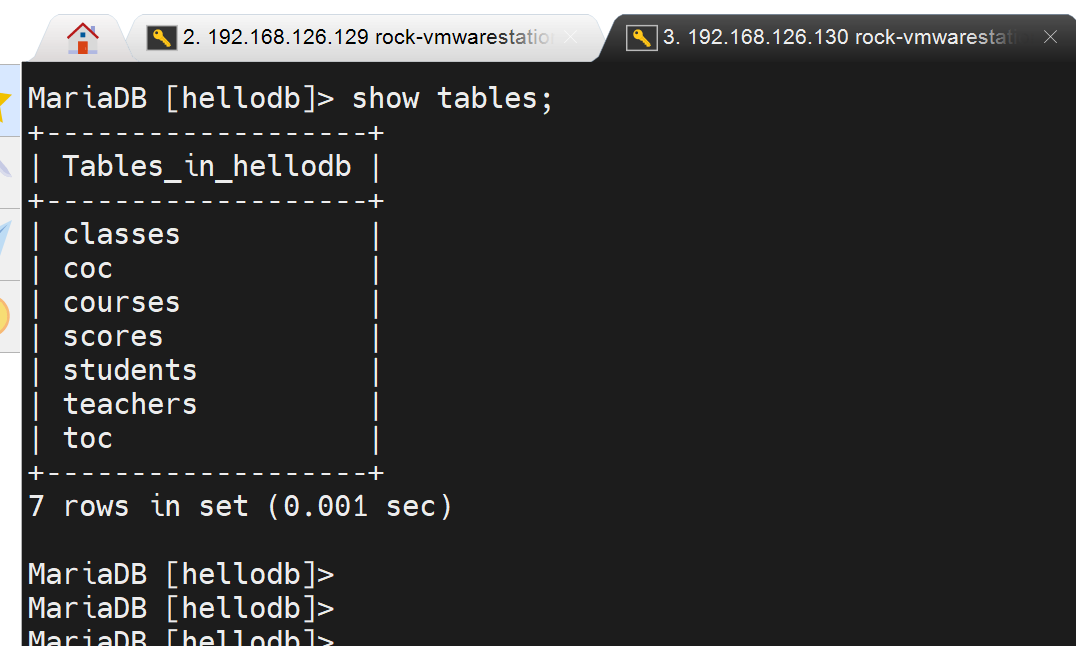Viewport: 1076px width, 646px height.
Task: Select the 192.168.126.130 session tab
Action: tap(840, 38)
